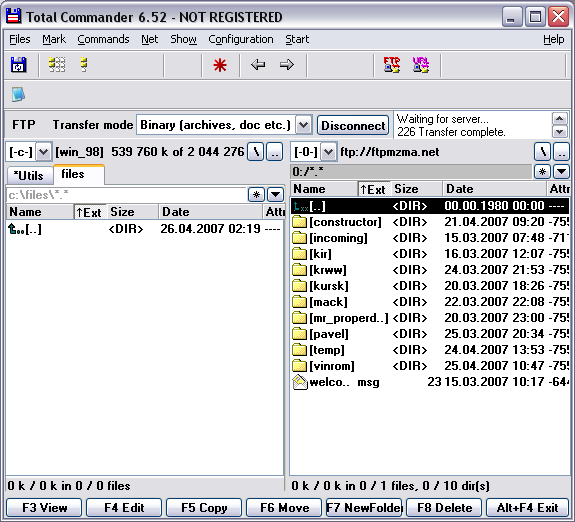
Task: Click the F7 NewFolder button
Action: 364,508
